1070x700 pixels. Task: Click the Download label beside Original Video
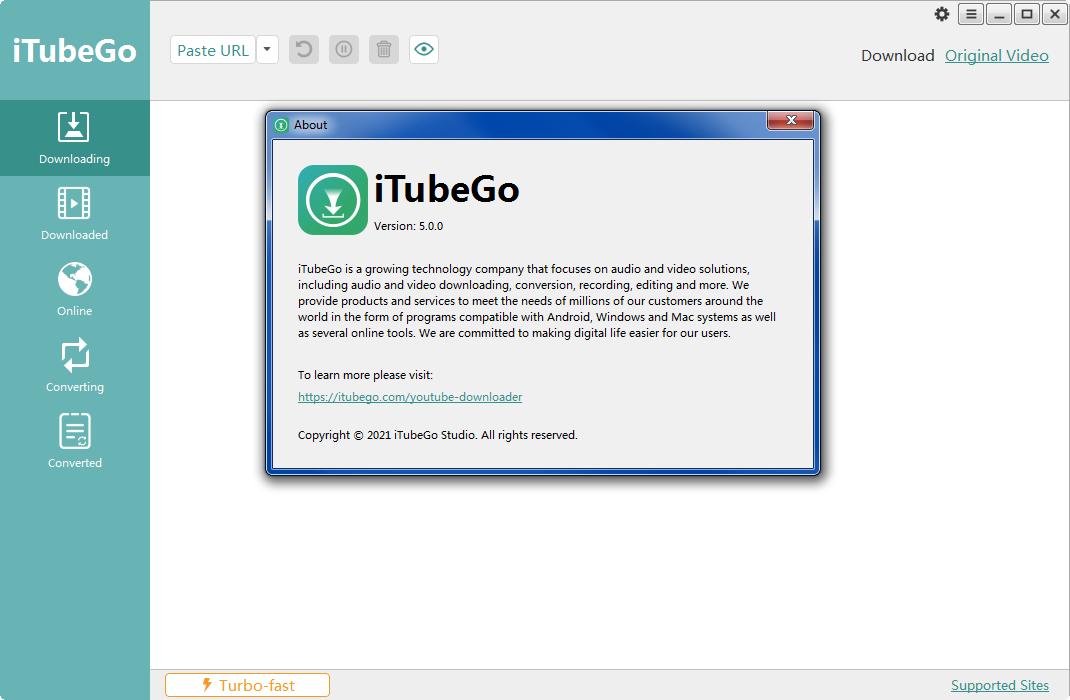[x=897, y=56]
